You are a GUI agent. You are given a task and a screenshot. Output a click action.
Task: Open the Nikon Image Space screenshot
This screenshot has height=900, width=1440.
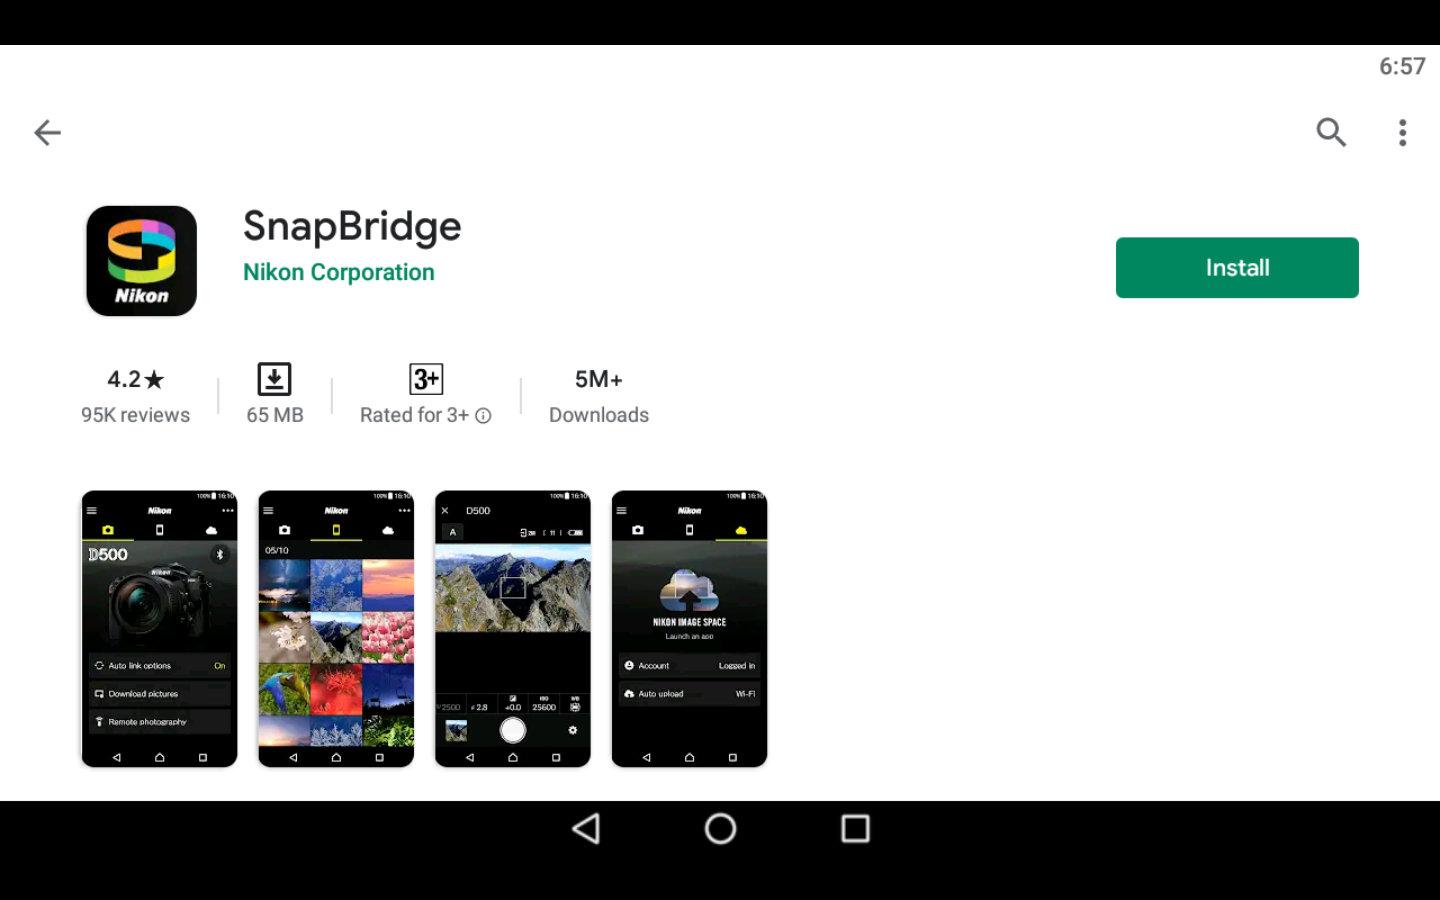tap(689, 629)
